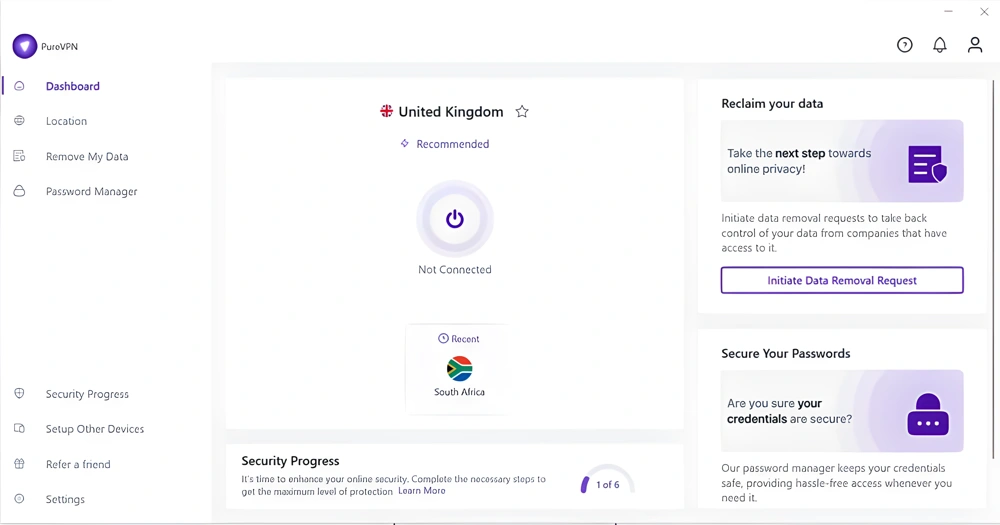The height and width of the screenshot is (525, 1000).
Task: Click the Recent clock icon
Action: [443, 338]
